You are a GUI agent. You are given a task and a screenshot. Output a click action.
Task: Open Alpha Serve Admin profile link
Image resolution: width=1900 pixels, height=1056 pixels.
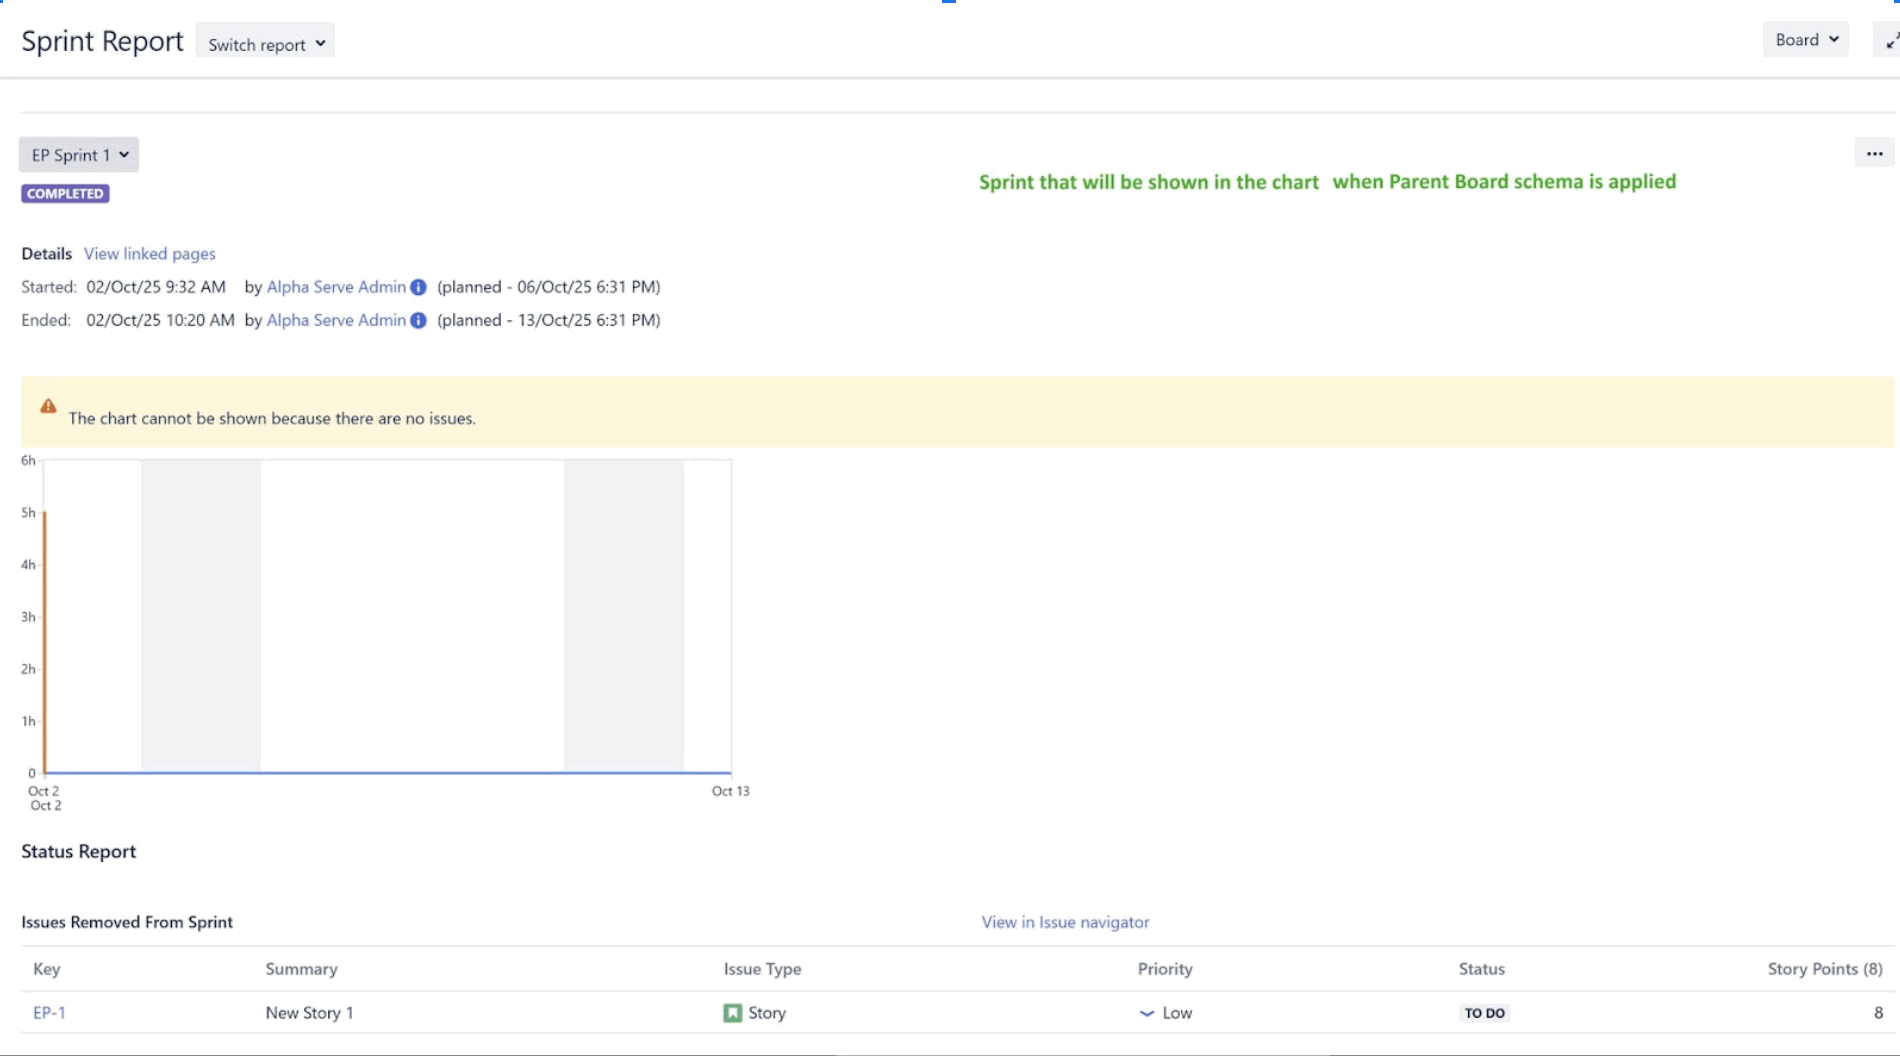click(335, 287)
